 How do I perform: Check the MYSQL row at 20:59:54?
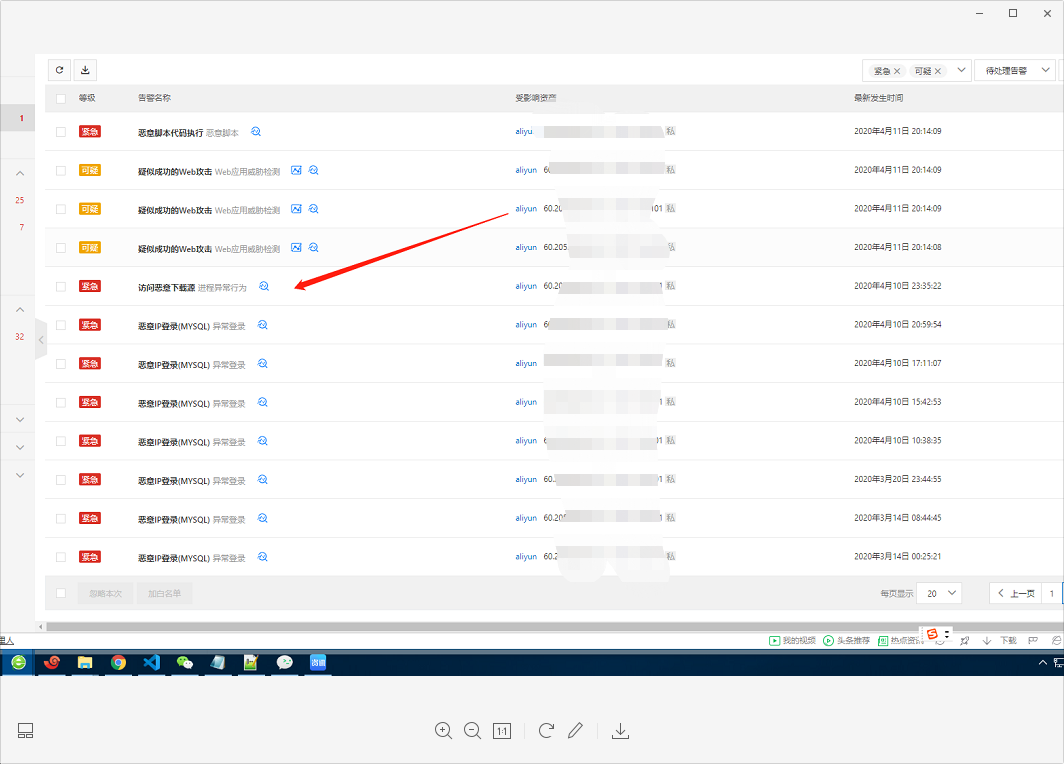pos(61,325)
